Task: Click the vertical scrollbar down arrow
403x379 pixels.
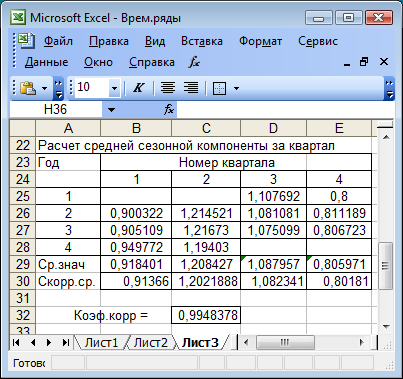Action: [386, 327]
